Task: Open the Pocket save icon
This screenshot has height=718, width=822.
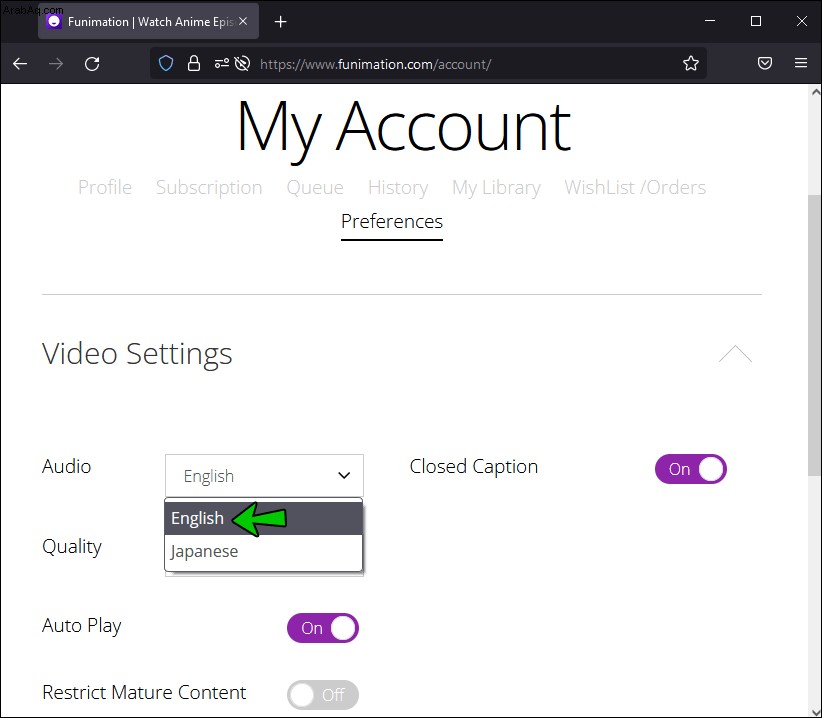Action: pos(765,63)
